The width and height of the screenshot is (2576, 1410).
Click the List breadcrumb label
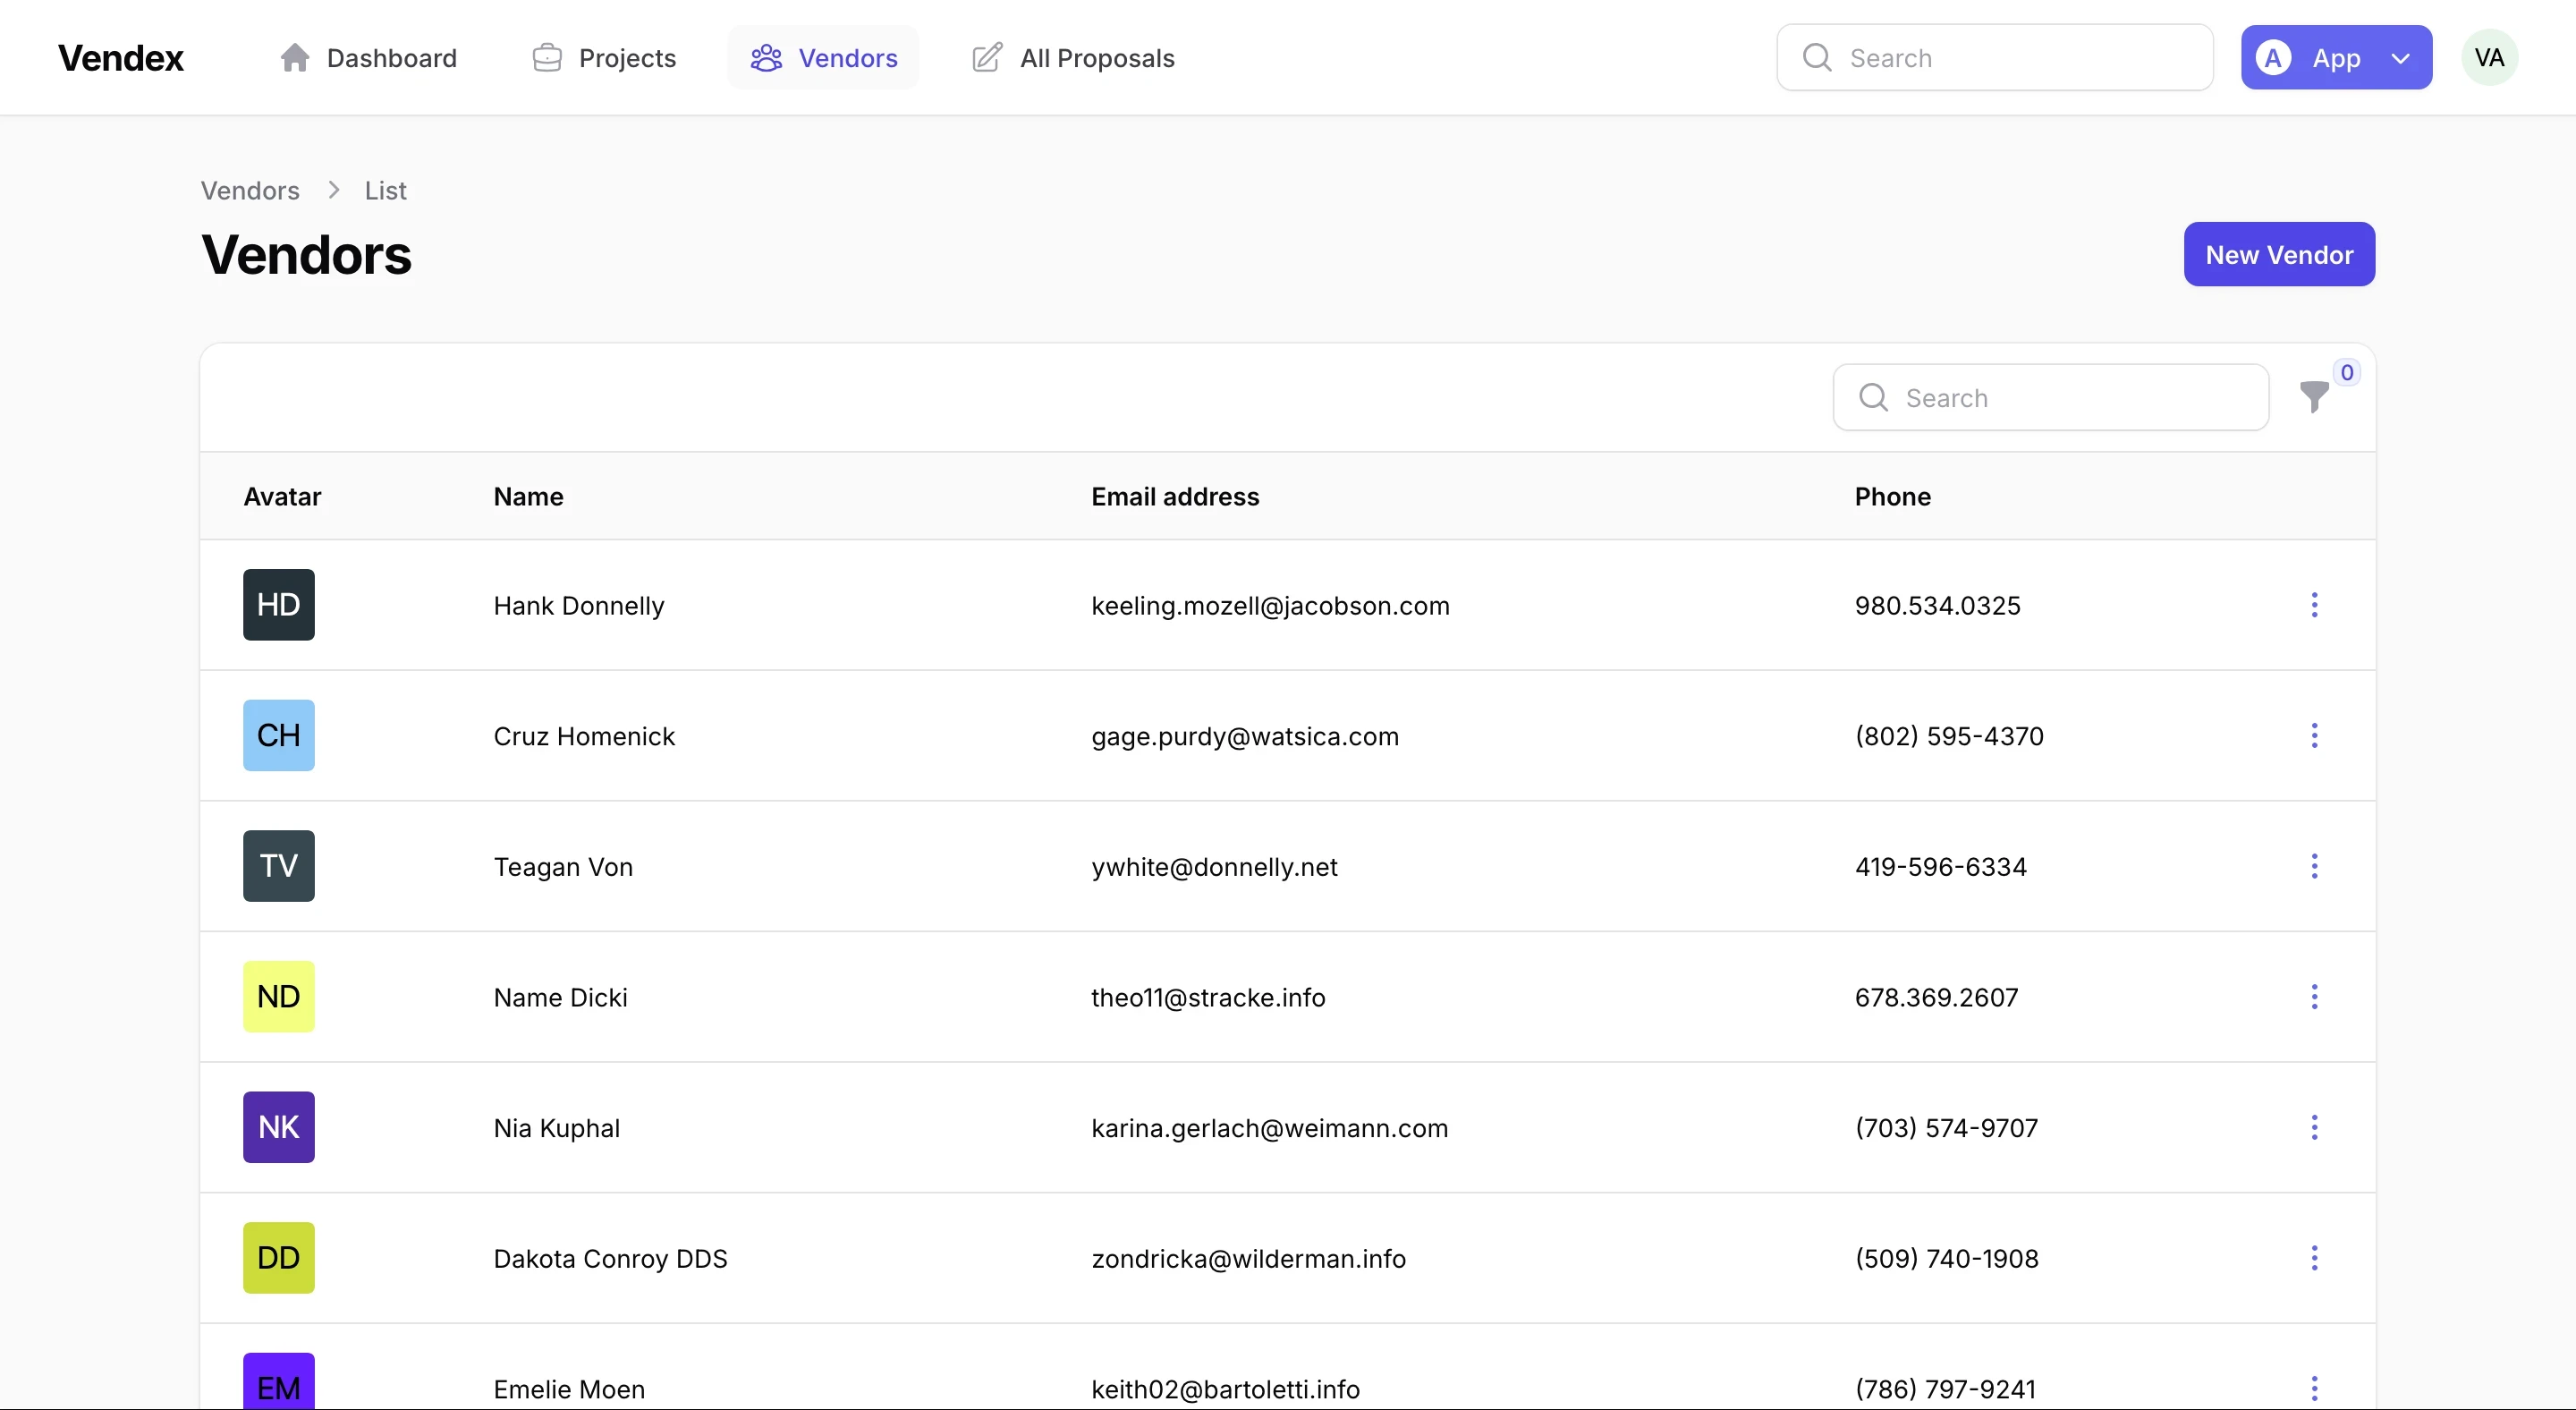(384, 190)
